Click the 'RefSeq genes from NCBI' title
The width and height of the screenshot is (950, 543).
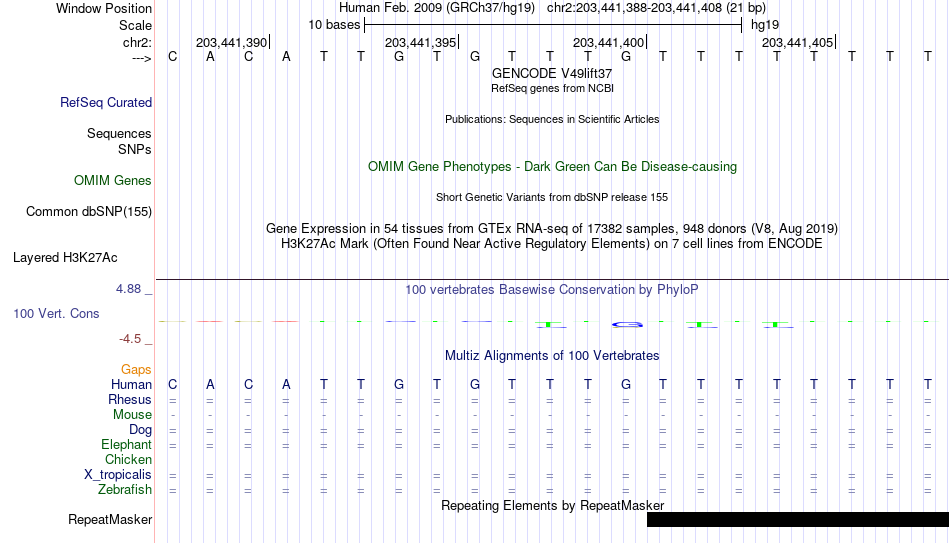[552, 88]
